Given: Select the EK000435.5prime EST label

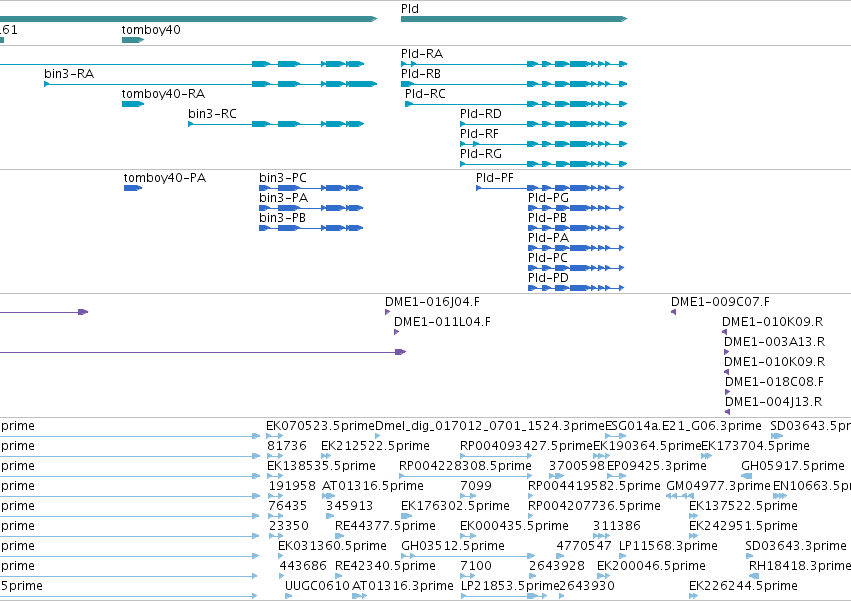Looking at the screenshot, I should [514, 526].
